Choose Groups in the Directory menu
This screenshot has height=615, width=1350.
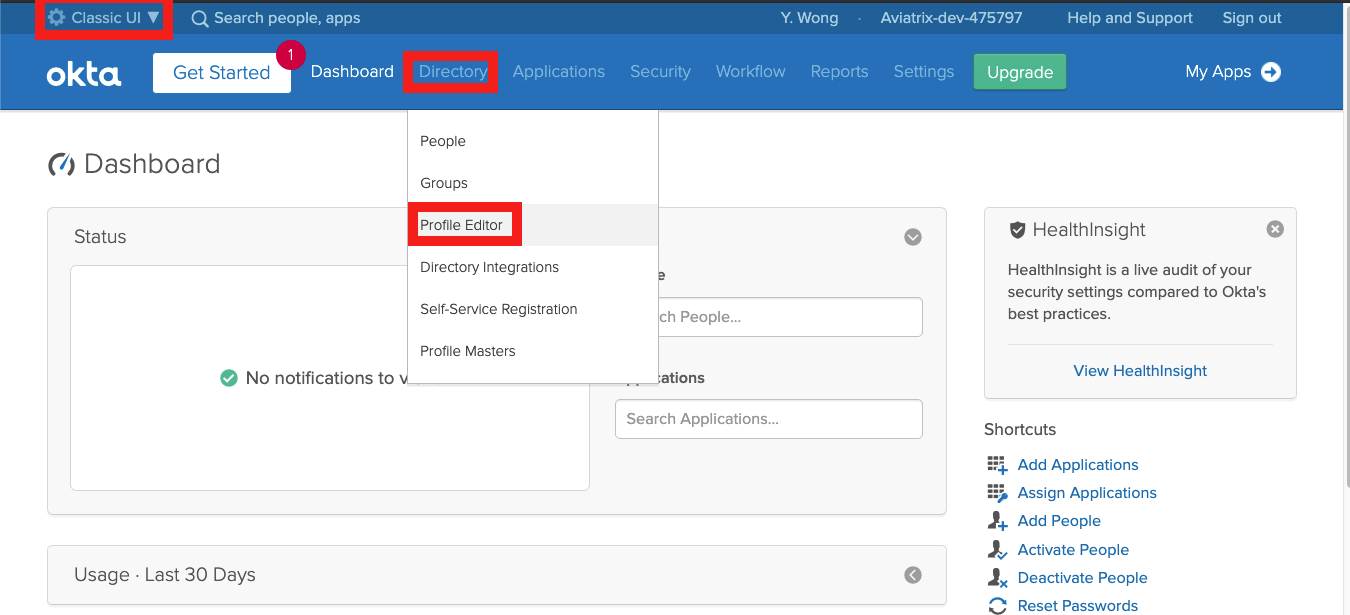(444, 183)
